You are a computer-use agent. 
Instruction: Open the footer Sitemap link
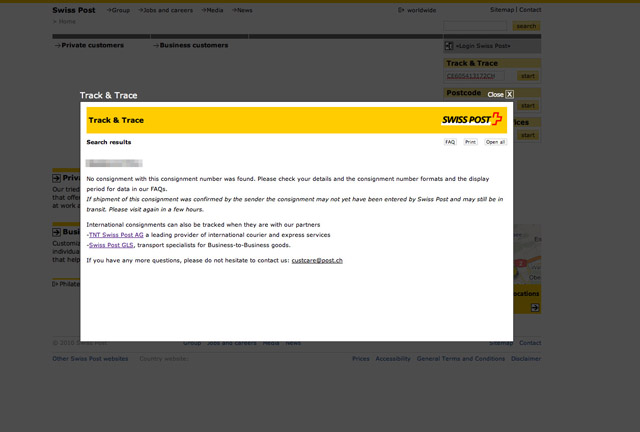click(501, 343)
